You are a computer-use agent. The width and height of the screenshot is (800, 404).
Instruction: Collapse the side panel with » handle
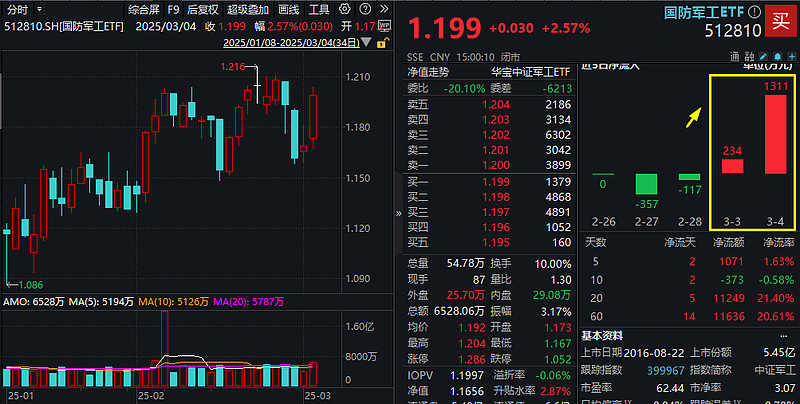(x=398, y=213)
